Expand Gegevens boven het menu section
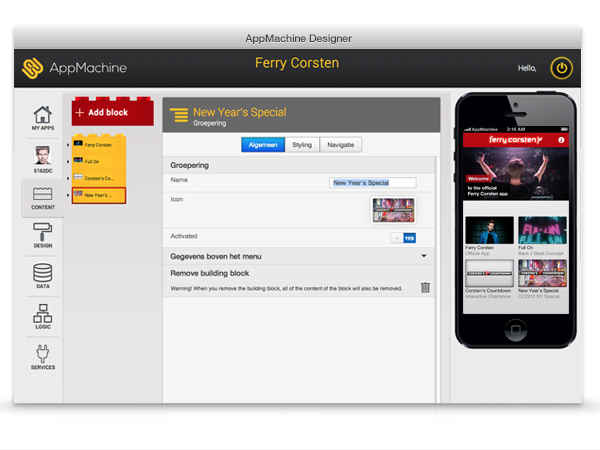The height and width of the screenshot is (450, 600). [x=423, y=256]
